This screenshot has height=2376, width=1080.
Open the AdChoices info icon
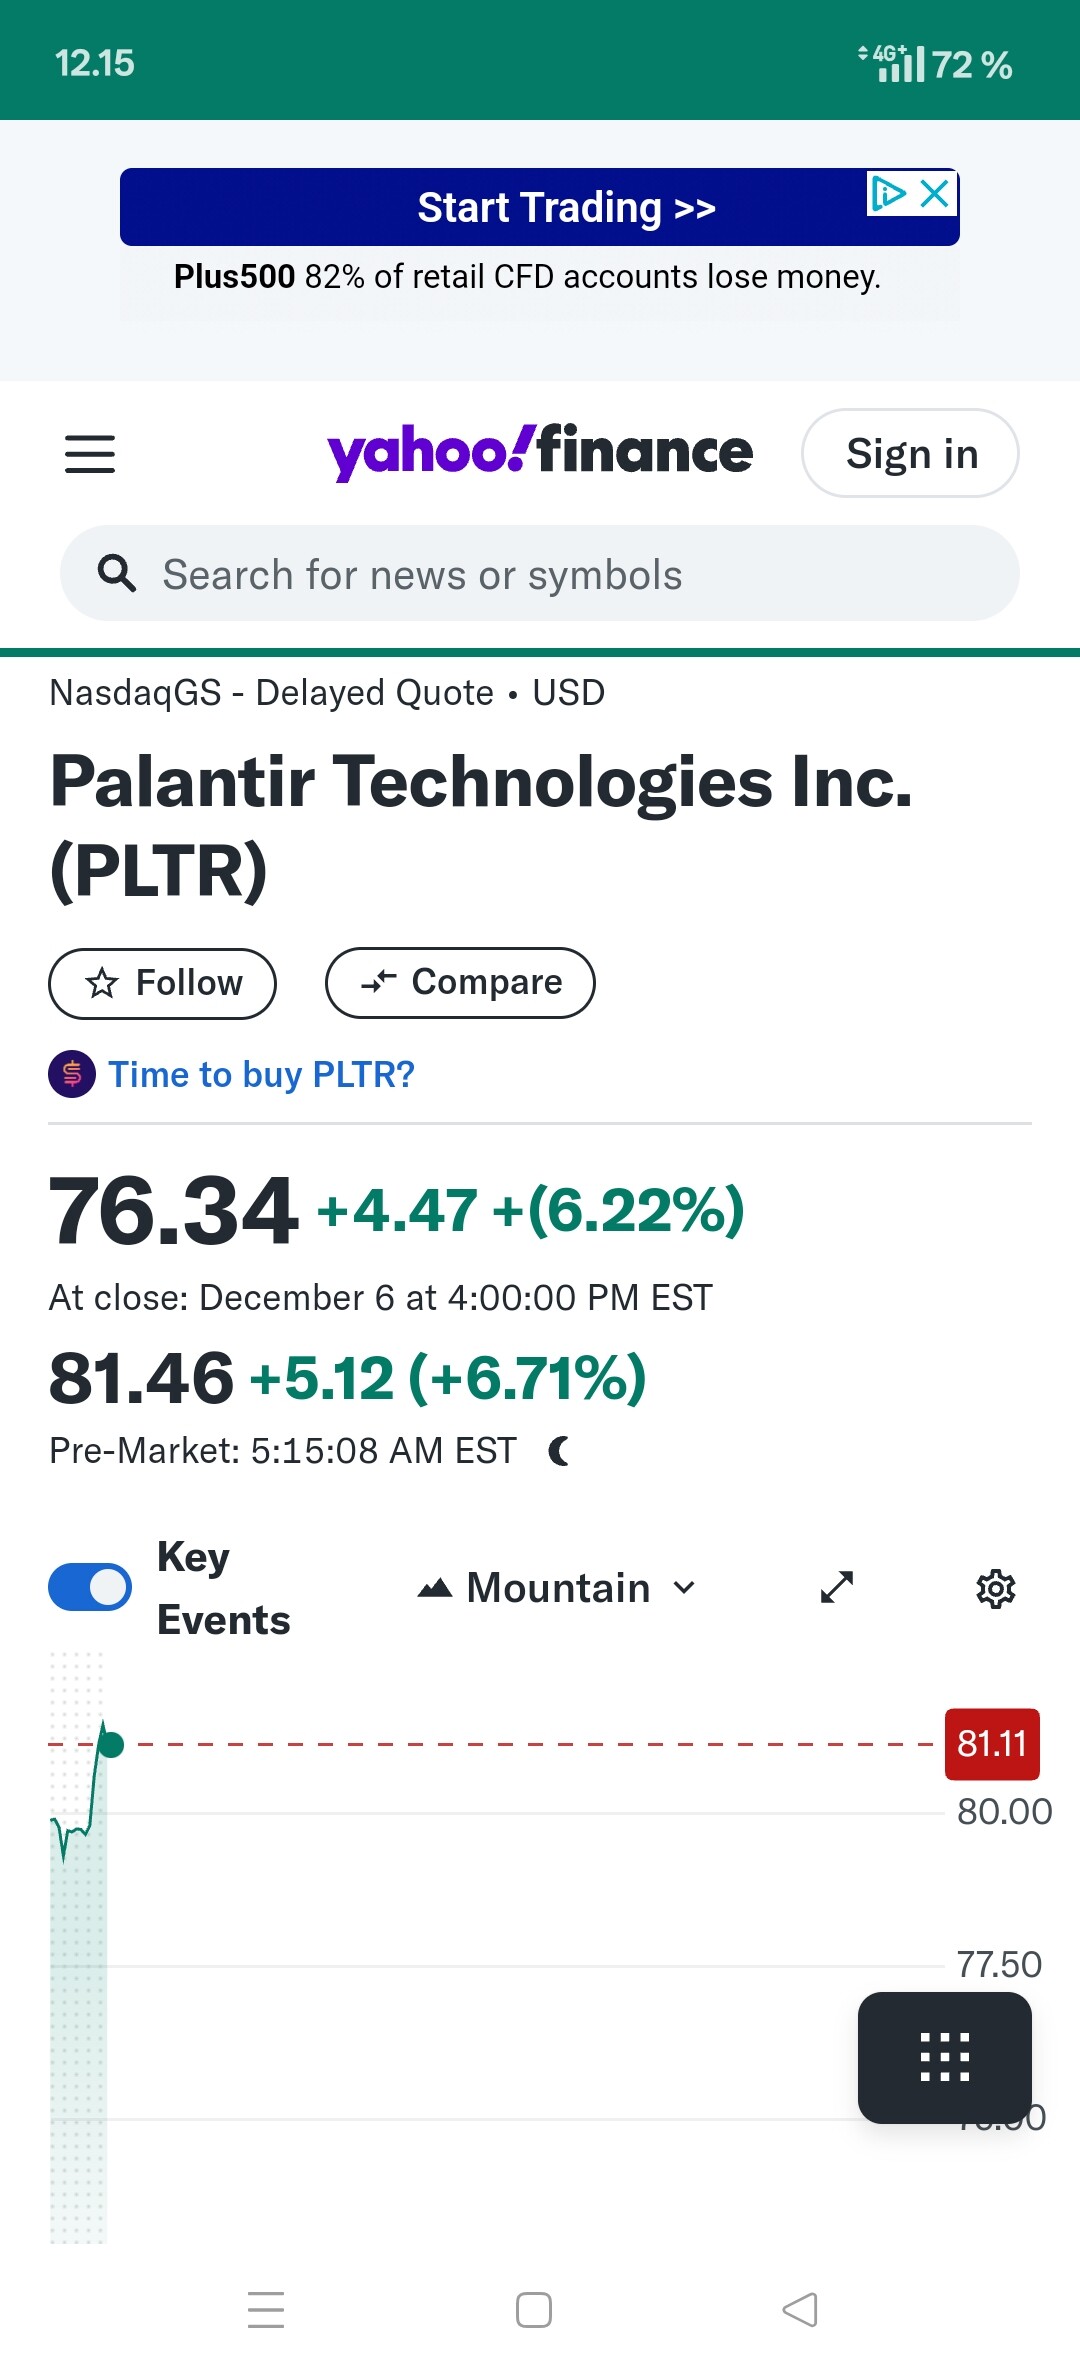coord(887,193)
